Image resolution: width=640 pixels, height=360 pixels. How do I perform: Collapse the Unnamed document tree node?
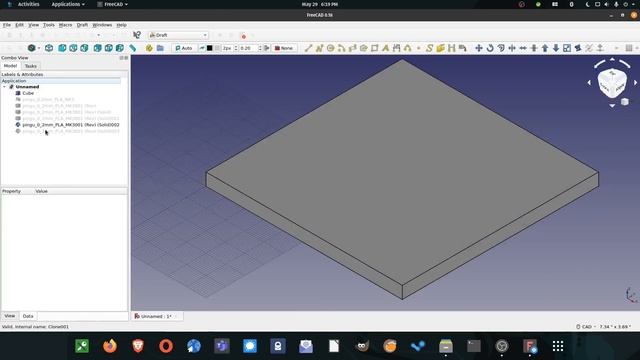tap(4, 87)
